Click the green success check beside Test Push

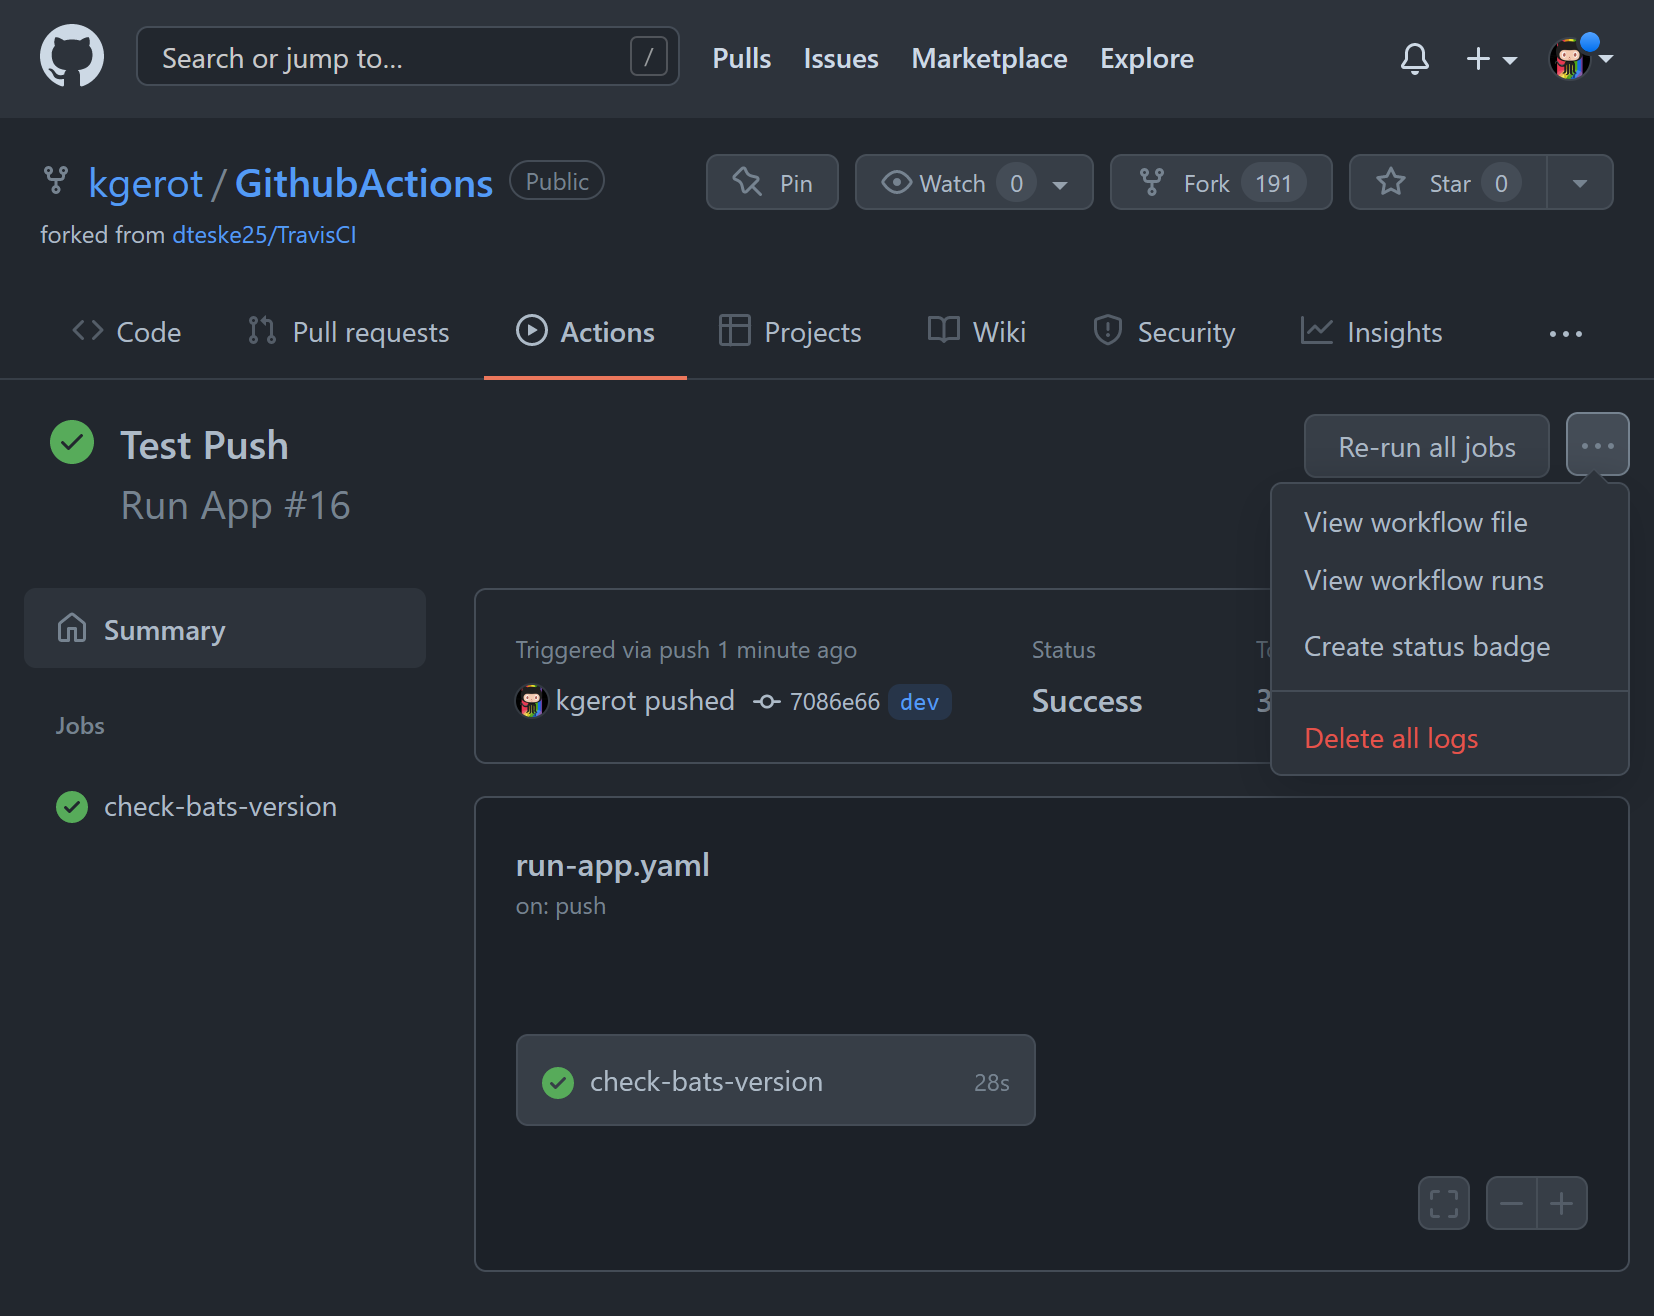pos(72,442)
